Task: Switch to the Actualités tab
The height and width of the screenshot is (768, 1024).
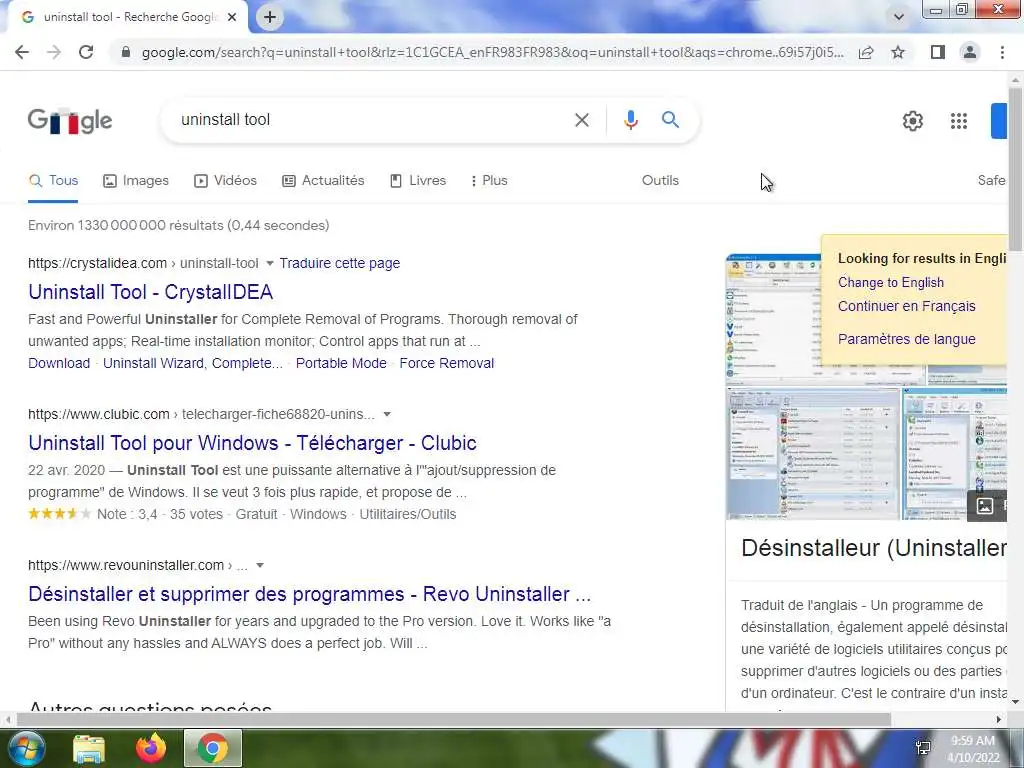Action: tap(323, 181)
